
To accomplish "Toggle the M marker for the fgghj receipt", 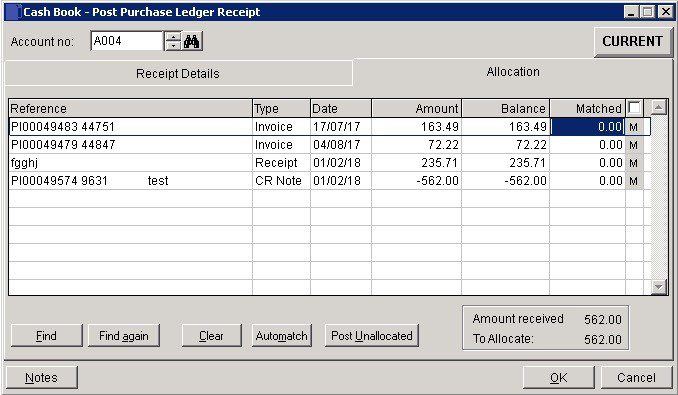I will (633, 163).
